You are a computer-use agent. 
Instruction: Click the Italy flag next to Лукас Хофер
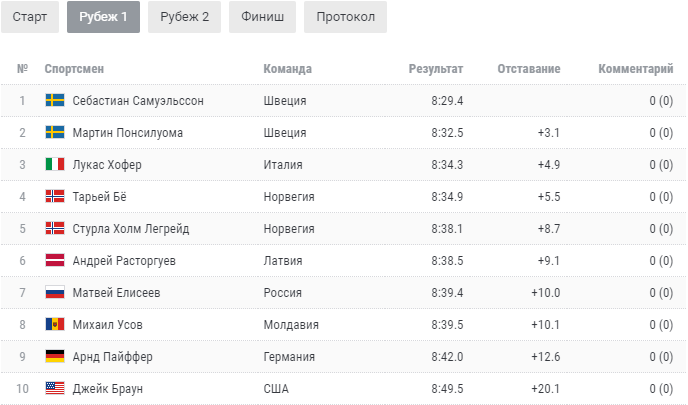[55, 165]
